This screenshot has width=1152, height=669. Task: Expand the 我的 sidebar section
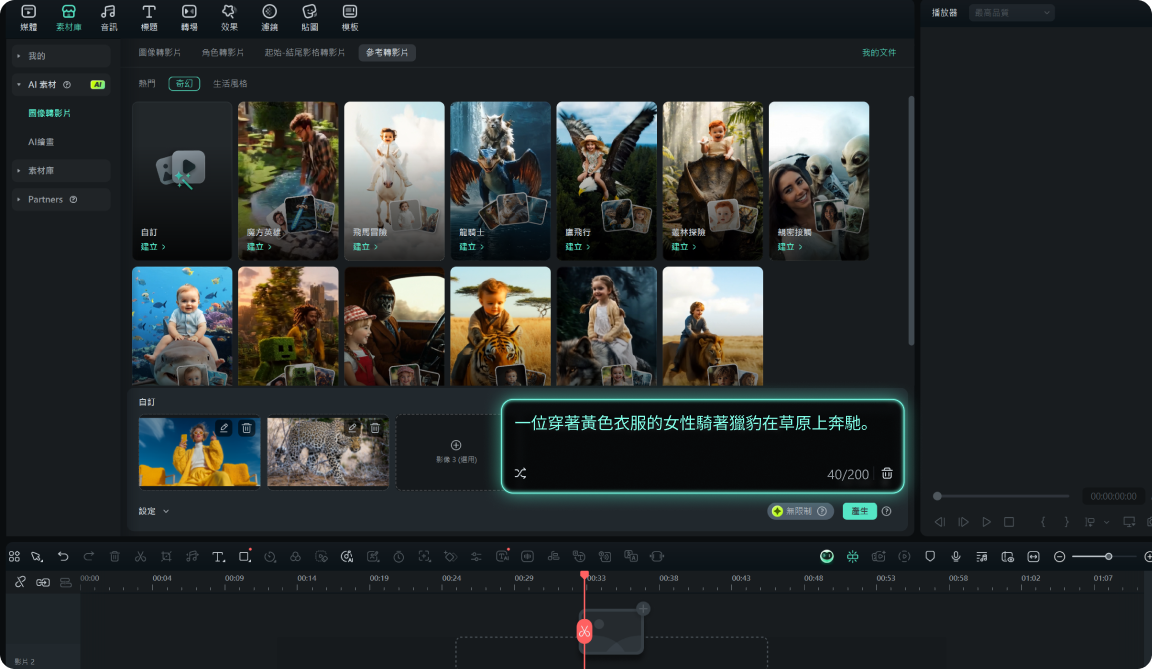pyautogui.click(x=61, y=56)
